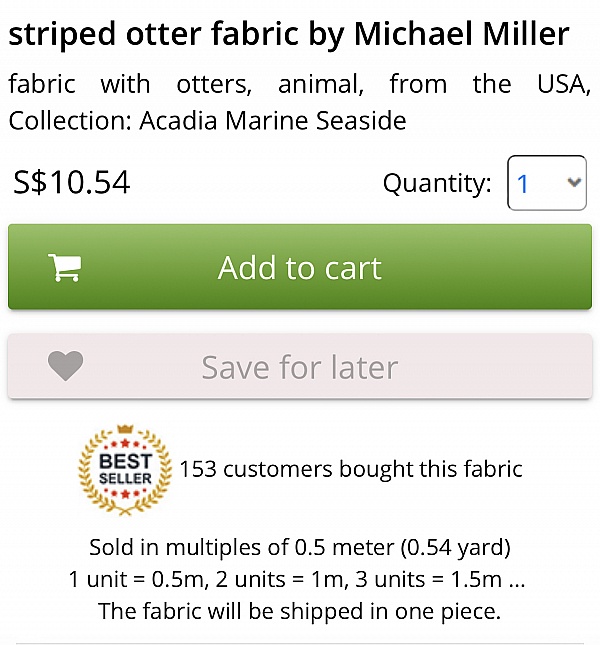The width and height of the screenshot is (600, 645).
Task: Click the 153 customers bought this fabric text
Action: pos(350,469)
